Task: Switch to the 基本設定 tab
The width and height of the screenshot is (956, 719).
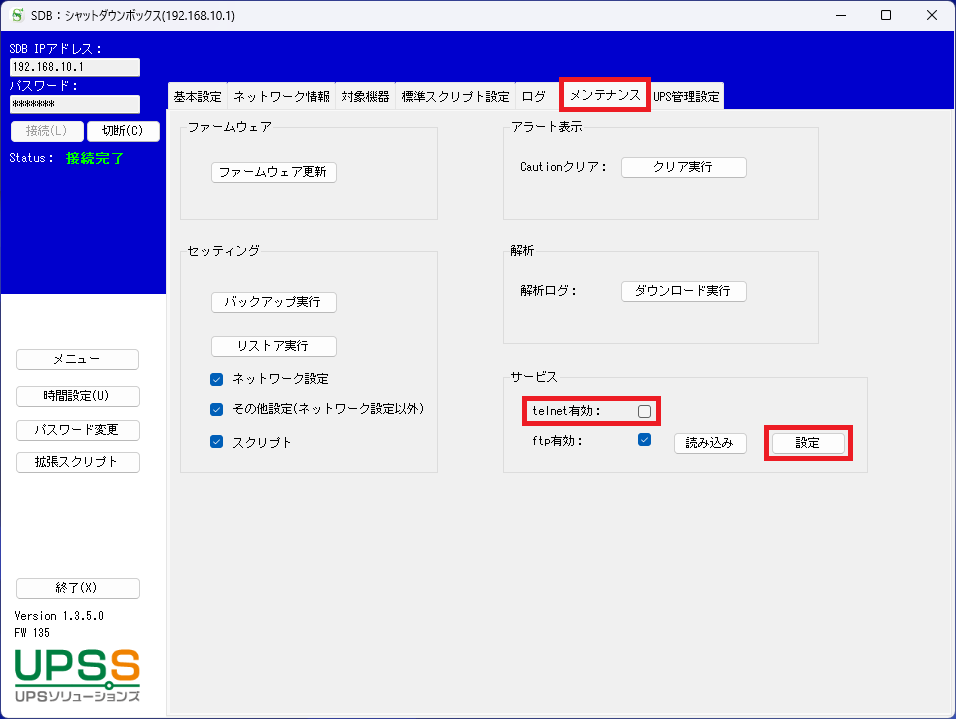Action: (197, 97)
